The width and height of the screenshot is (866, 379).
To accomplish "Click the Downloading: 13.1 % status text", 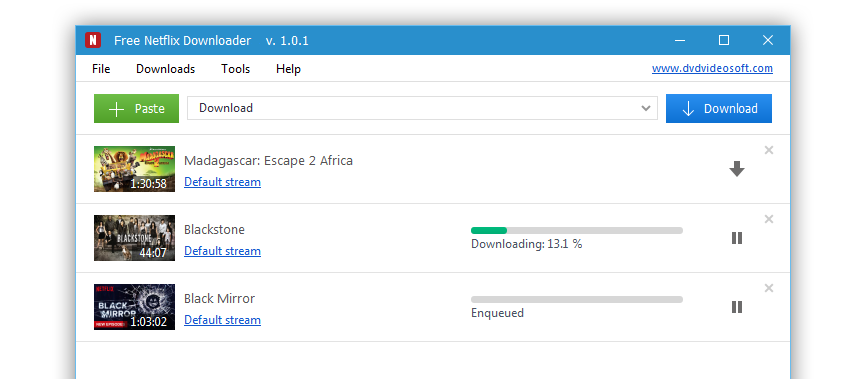I will [x=526, y=244].
